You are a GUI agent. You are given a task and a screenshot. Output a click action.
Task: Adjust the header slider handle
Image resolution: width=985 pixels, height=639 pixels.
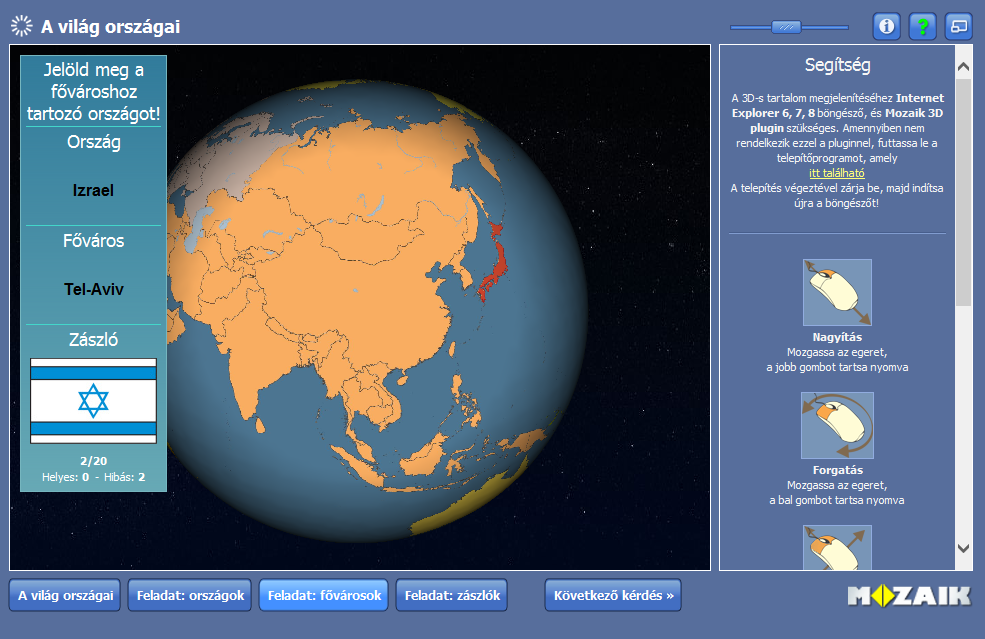[x=786, y=27]
